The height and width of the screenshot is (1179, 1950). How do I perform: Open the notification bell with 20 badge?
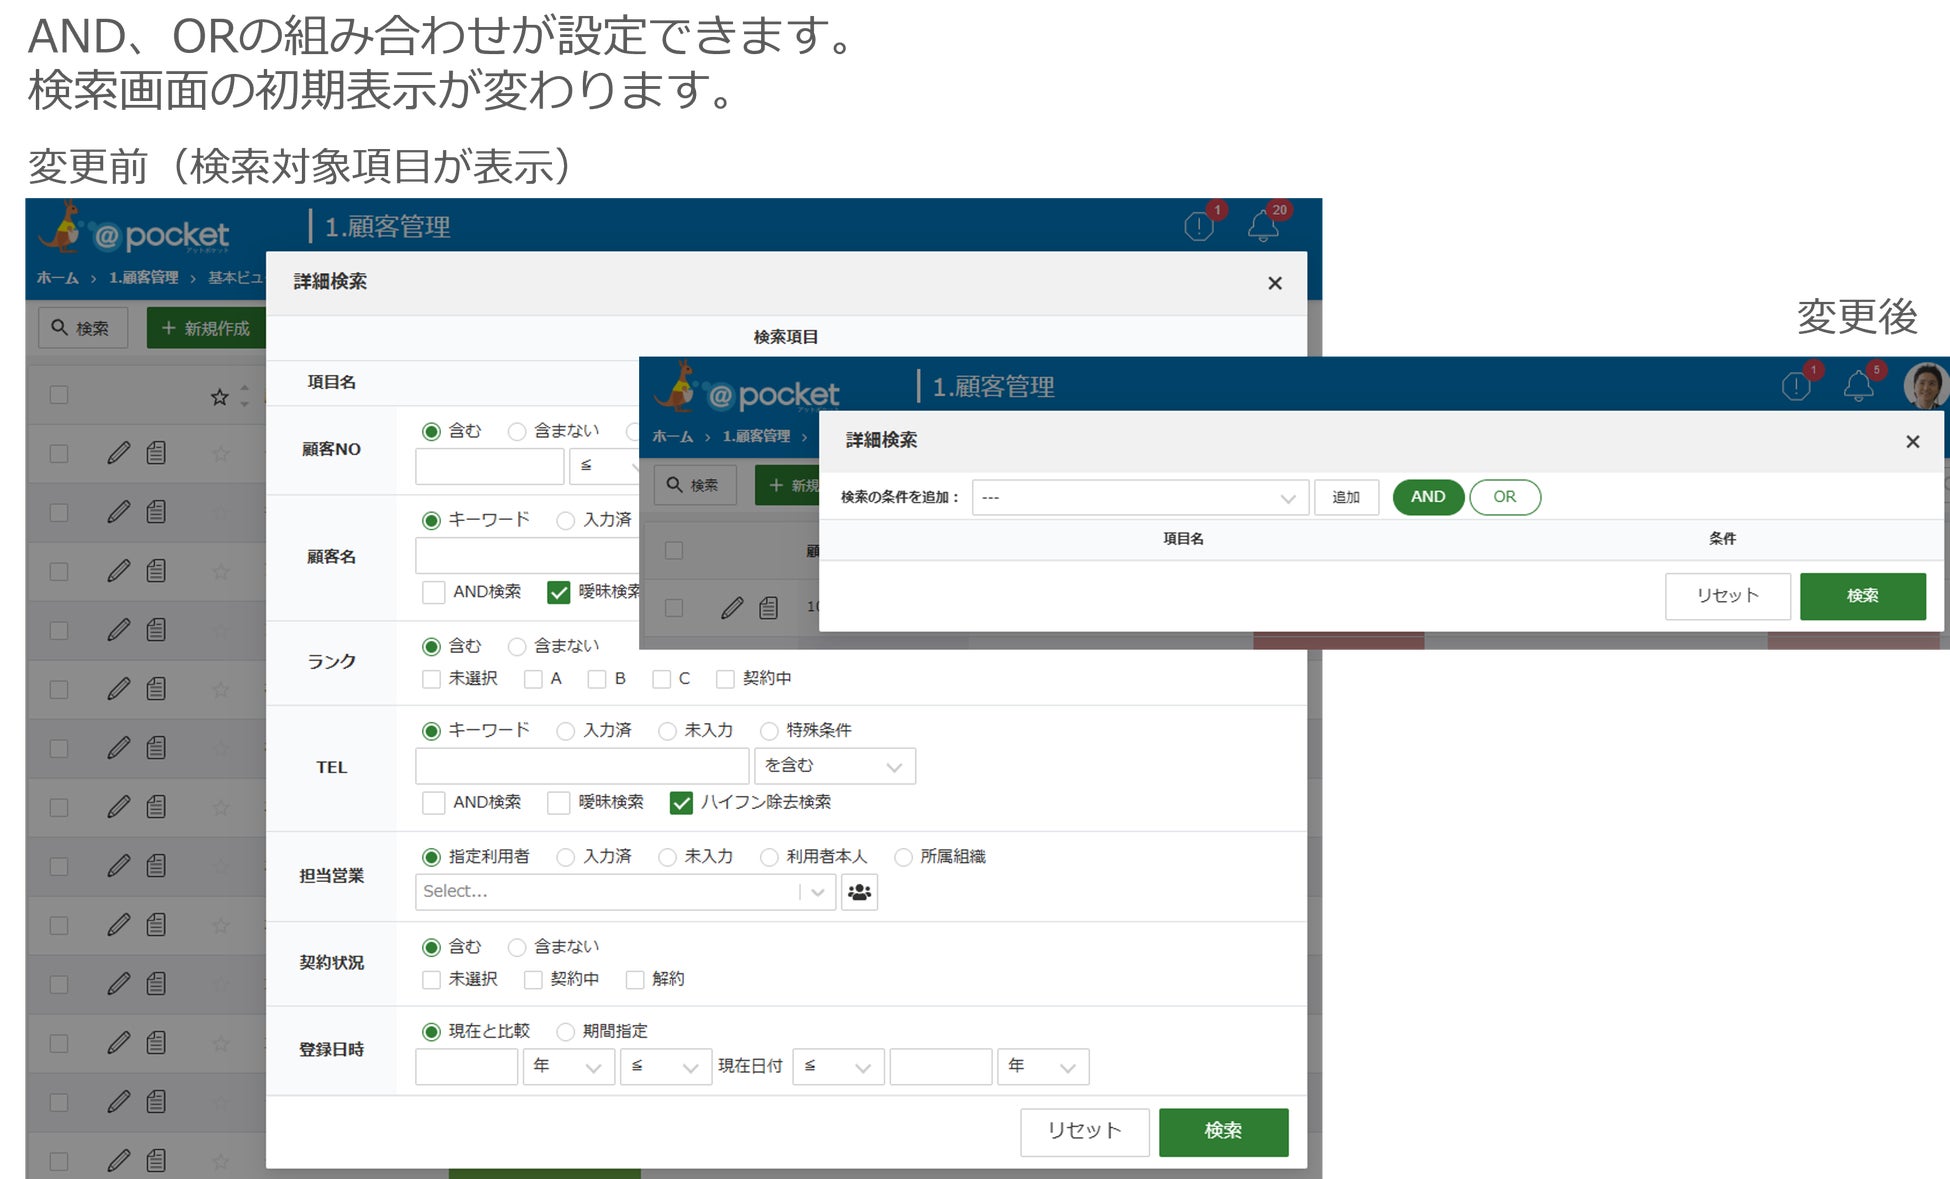1264,226
